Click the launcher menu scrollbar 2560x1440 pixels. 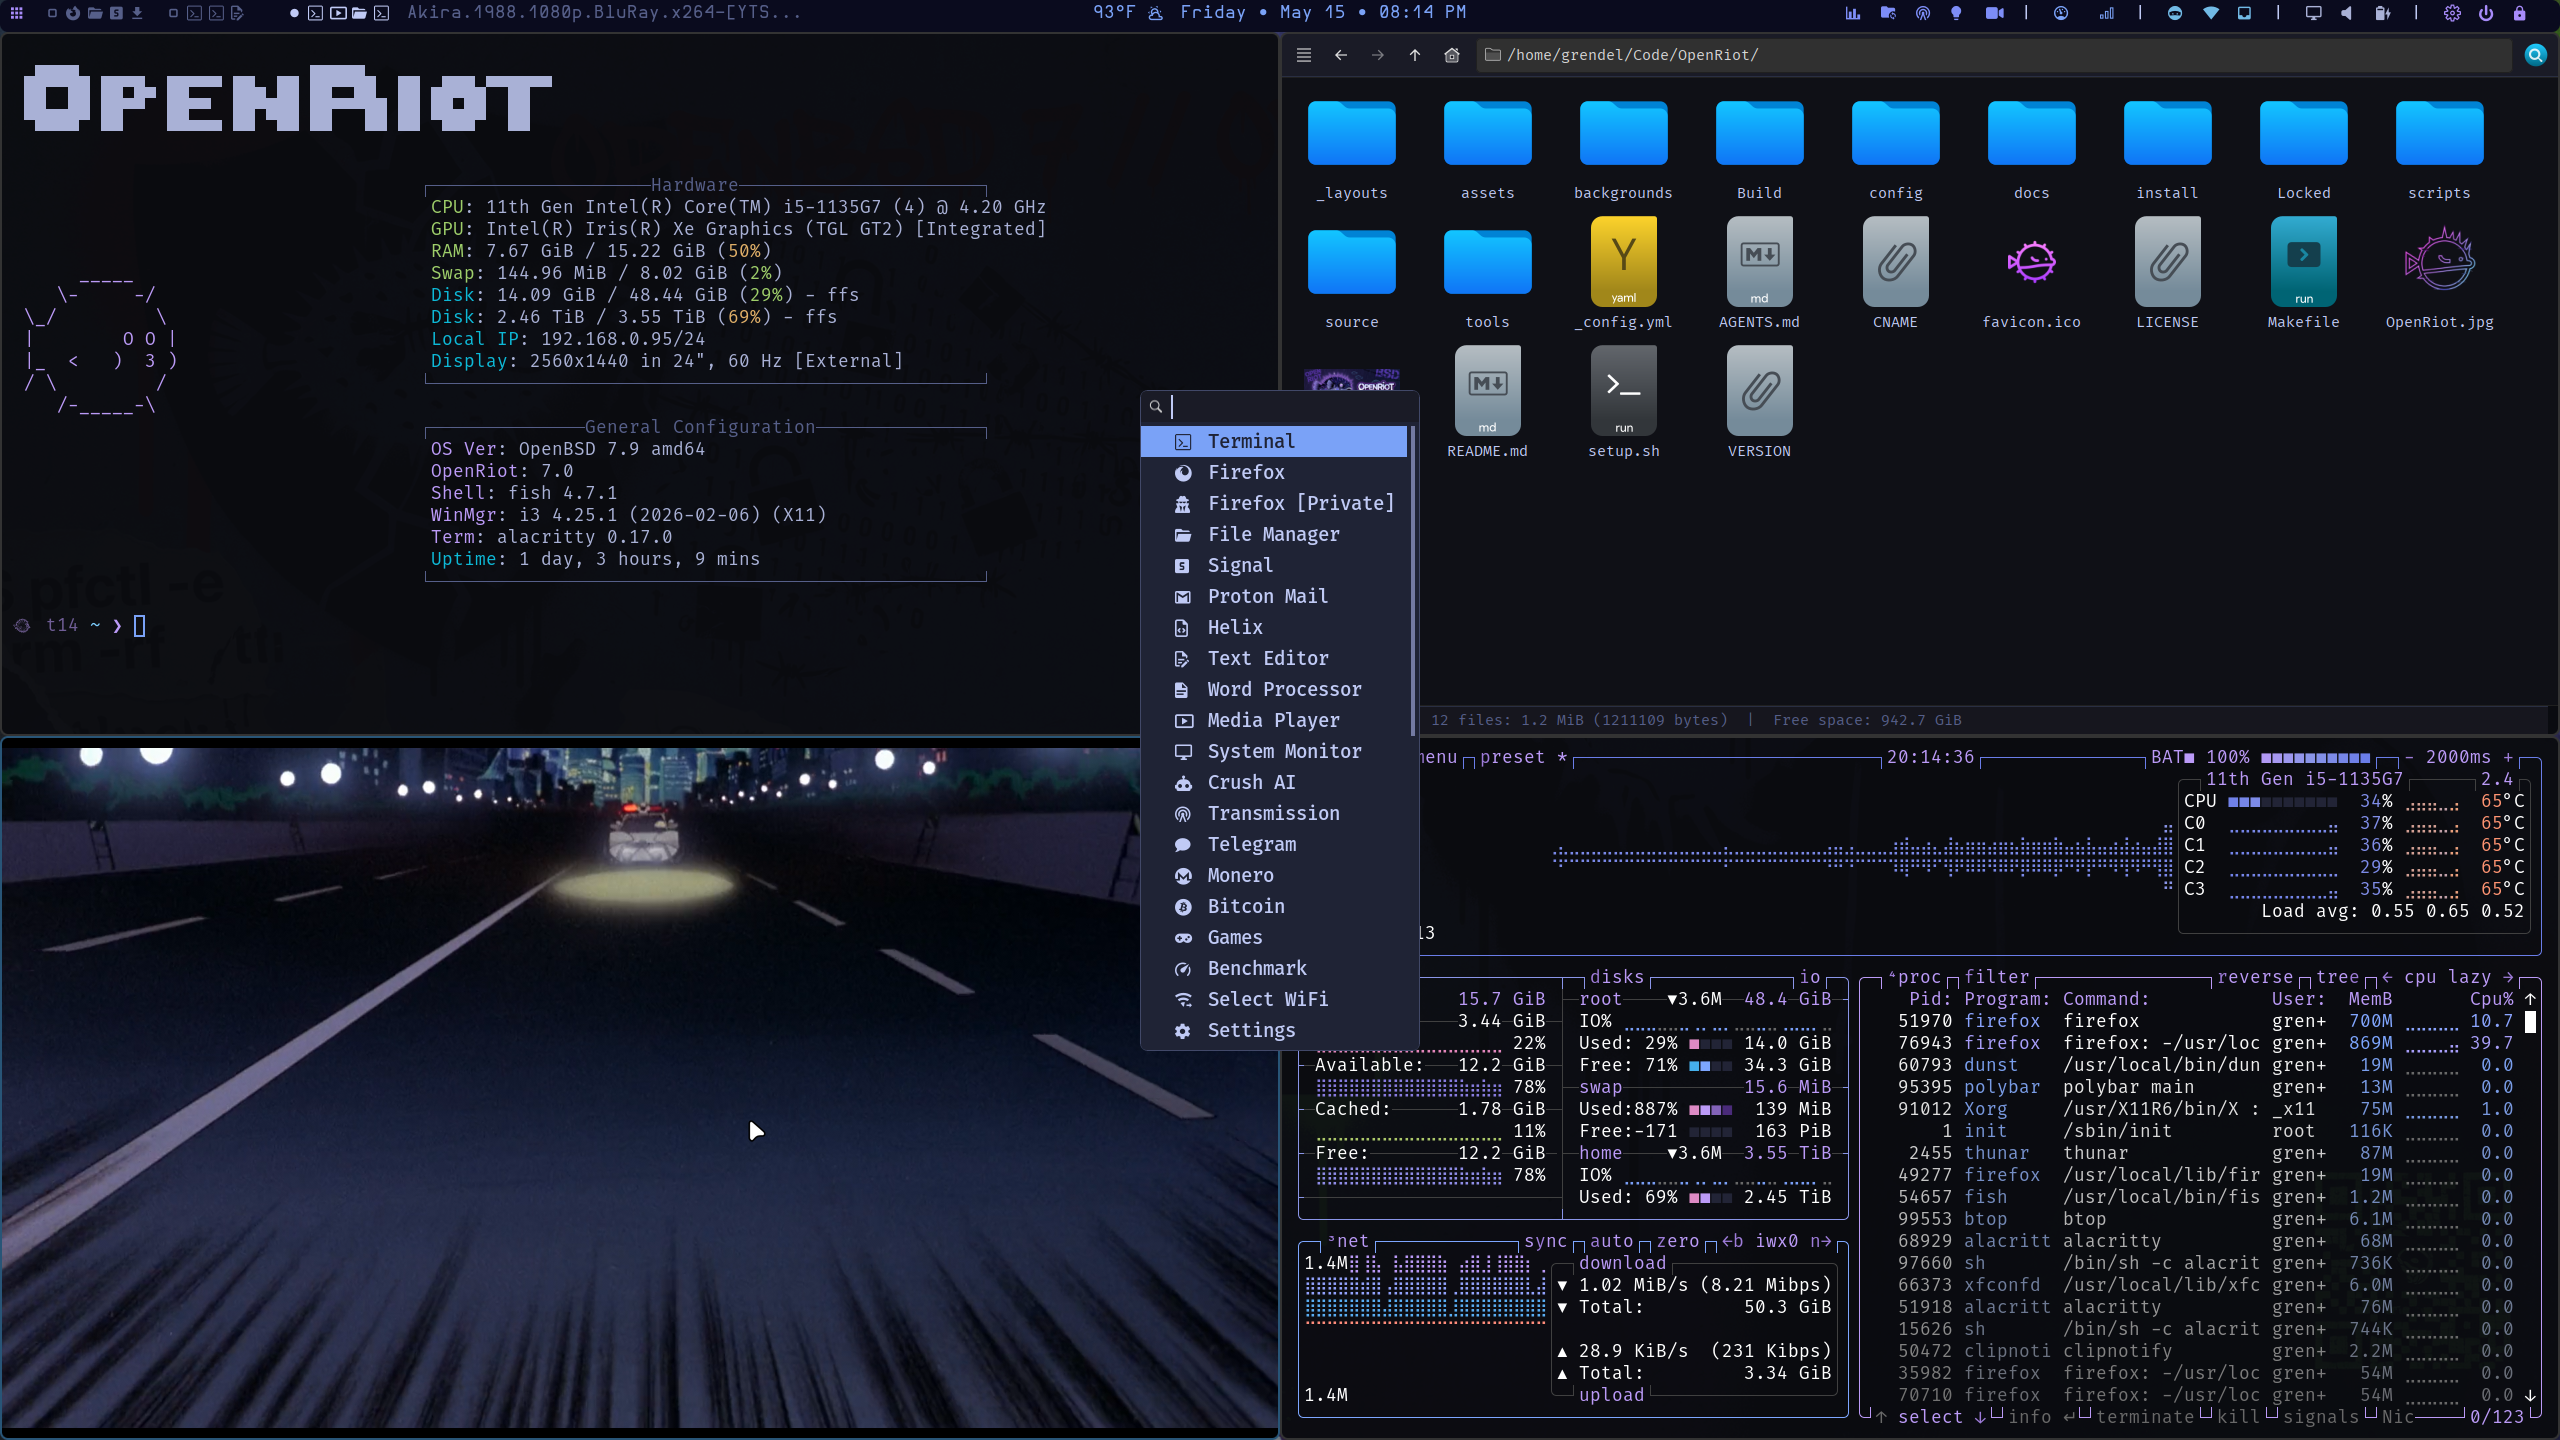(1412, 581)
